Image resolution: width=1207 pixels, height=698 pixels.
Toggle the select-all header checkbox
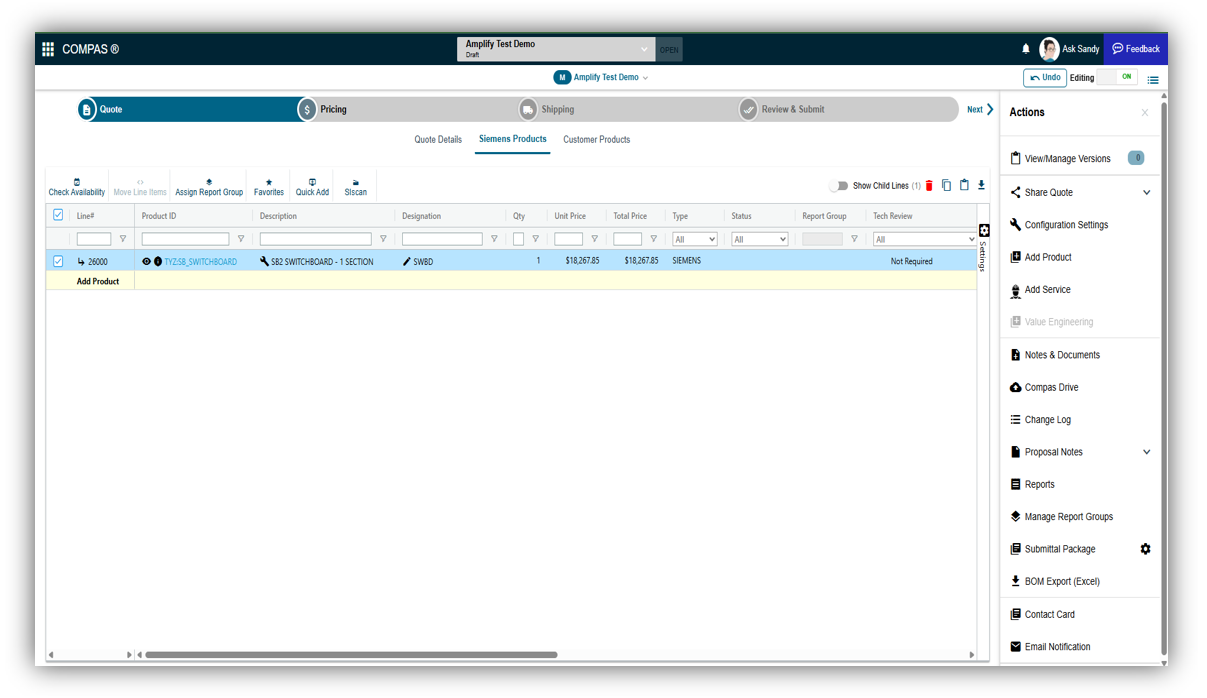pyautogui.click(x=58, y=215)
